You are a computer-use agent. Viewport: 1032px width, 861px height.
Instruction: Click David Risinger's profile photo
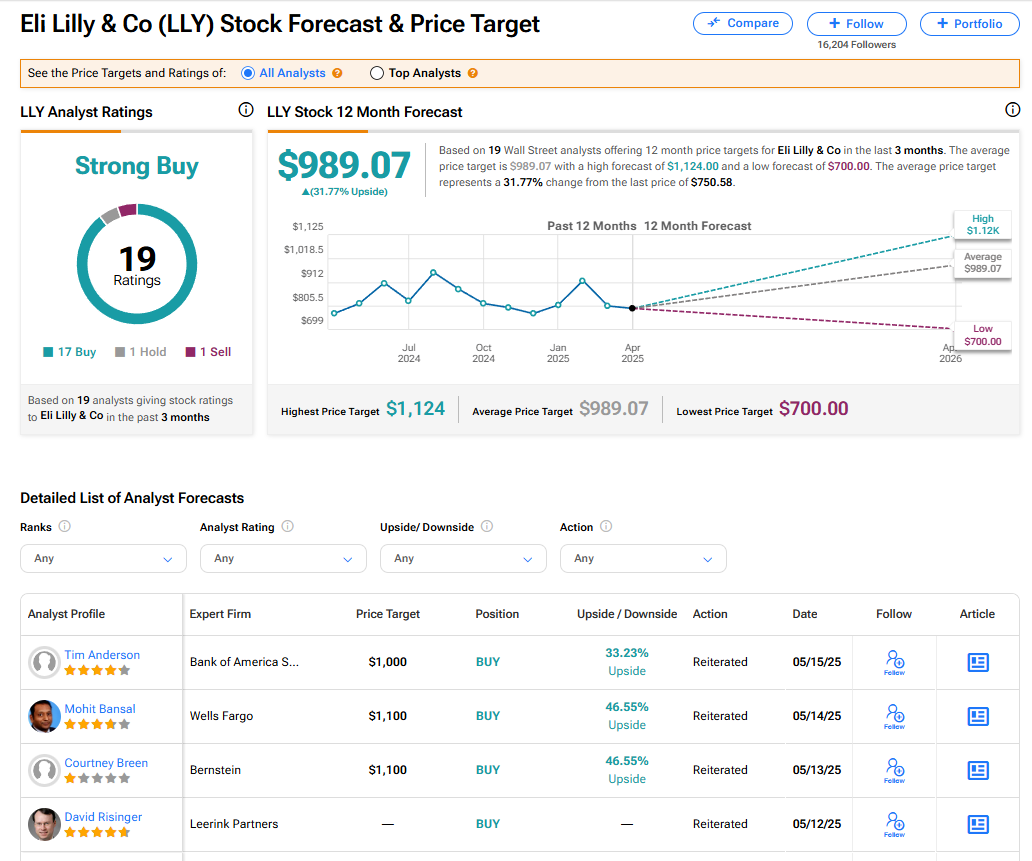tap(44, 824)
